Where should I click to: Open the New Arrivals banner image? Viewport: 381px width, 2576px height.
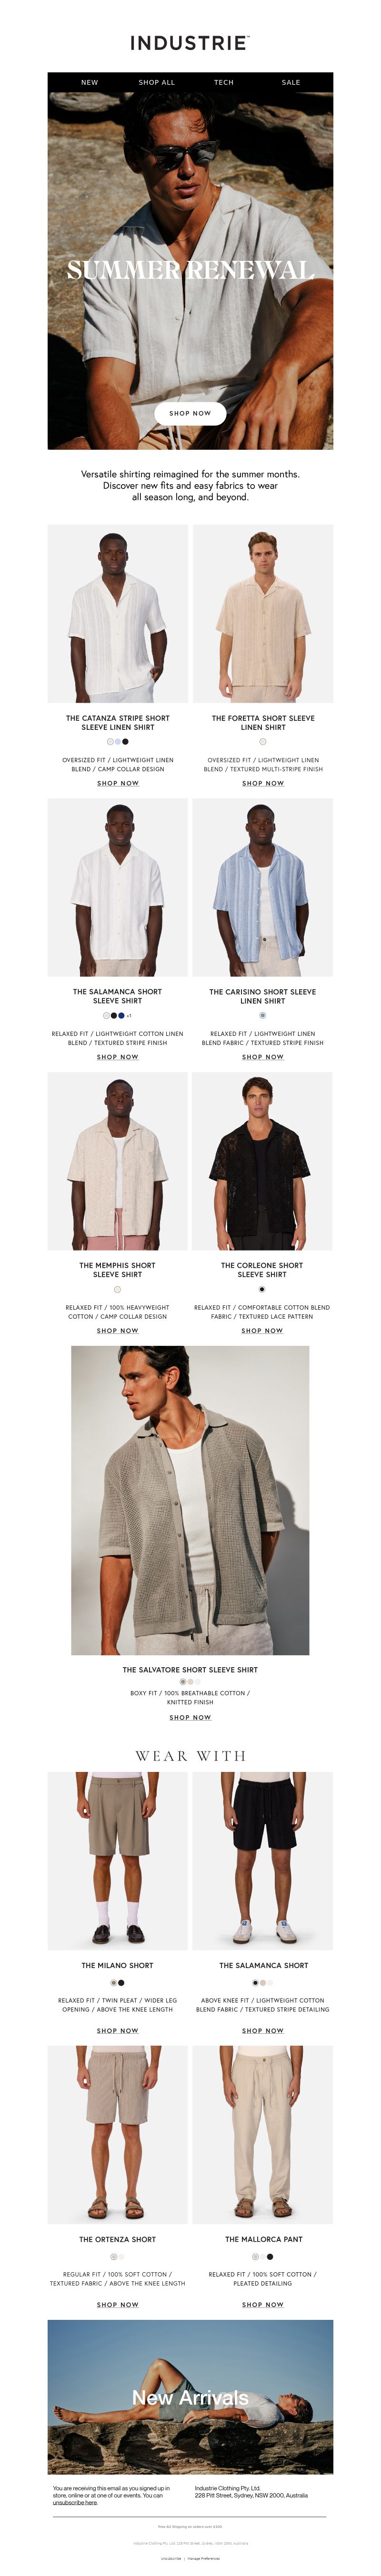[190, 2397]
